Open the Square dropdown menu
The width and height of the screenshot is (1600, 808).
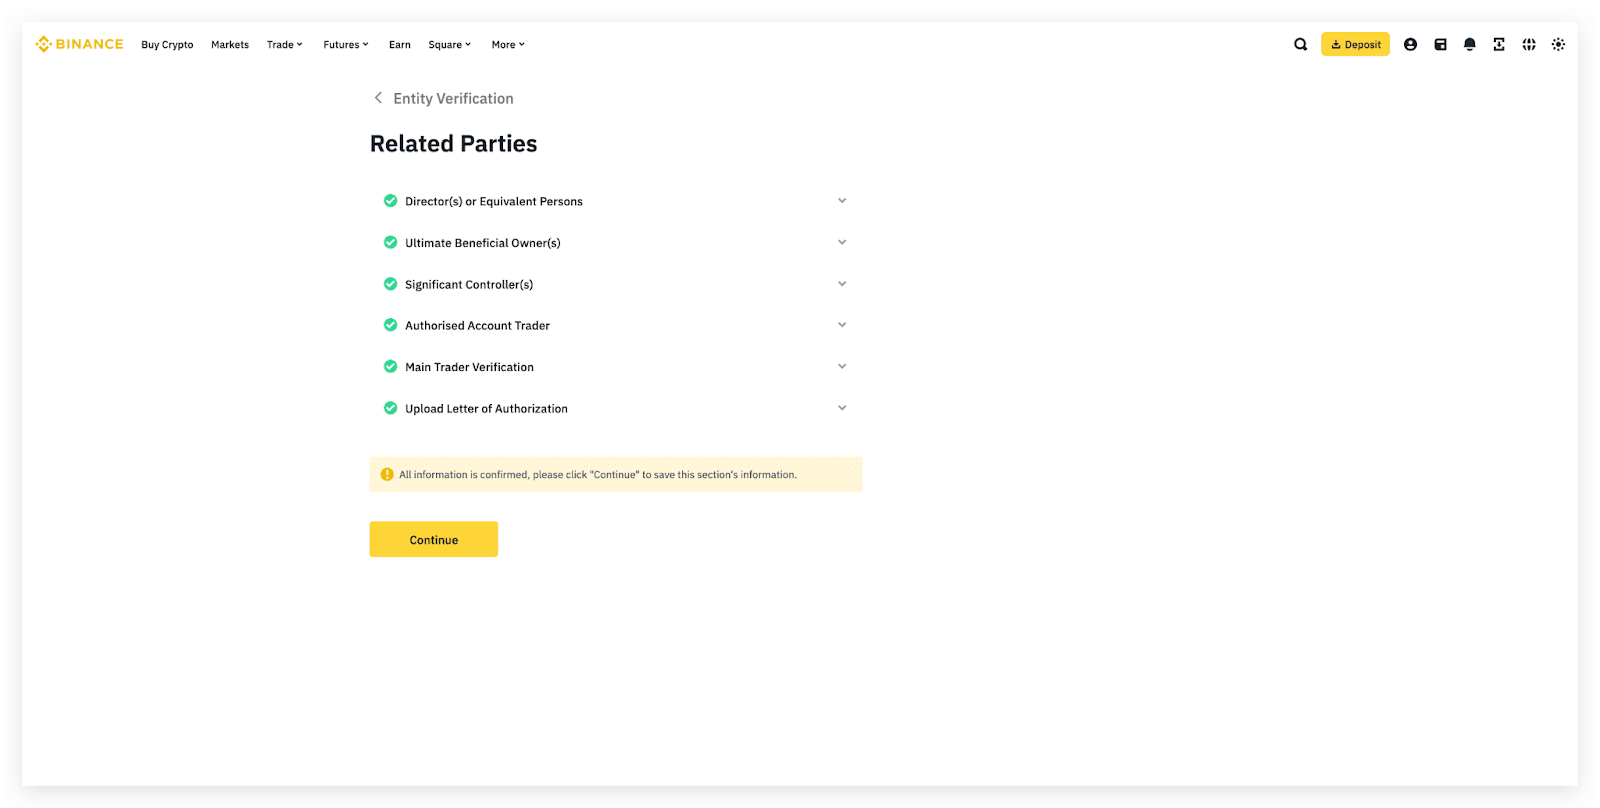tap(450, 45)
